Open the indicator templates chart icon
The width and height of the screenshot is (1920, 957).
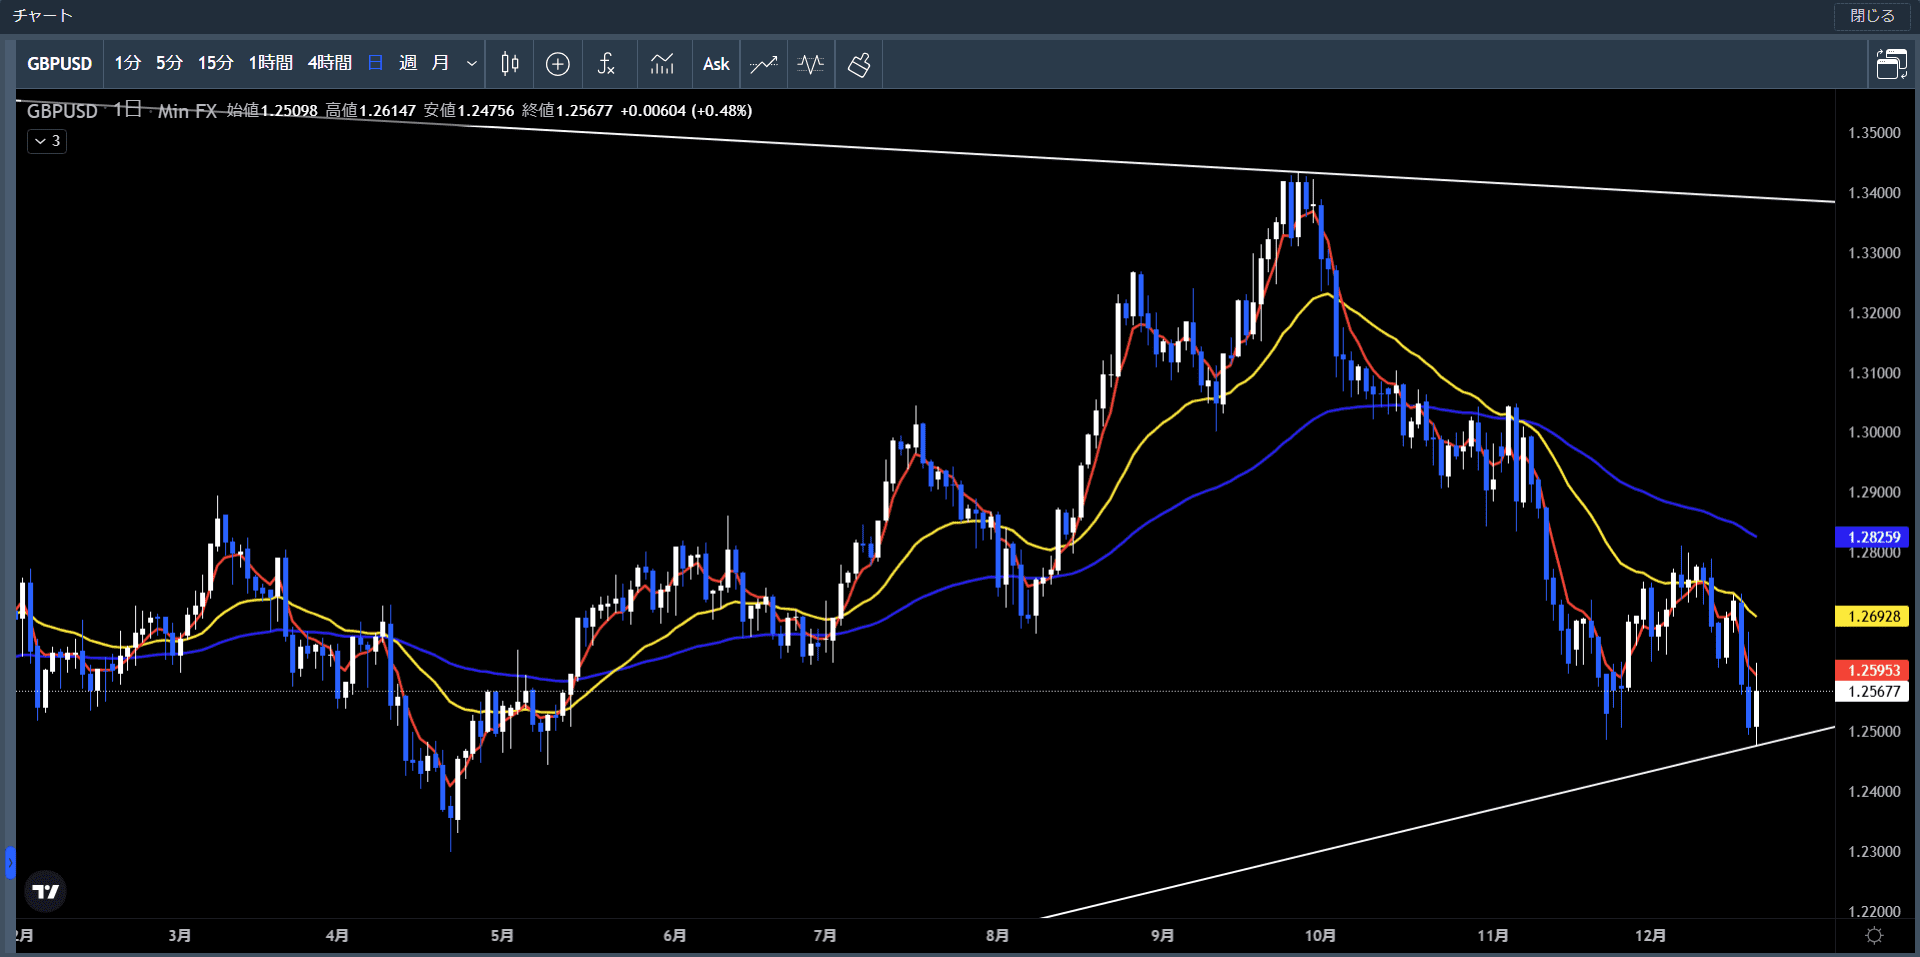point(662,64)
